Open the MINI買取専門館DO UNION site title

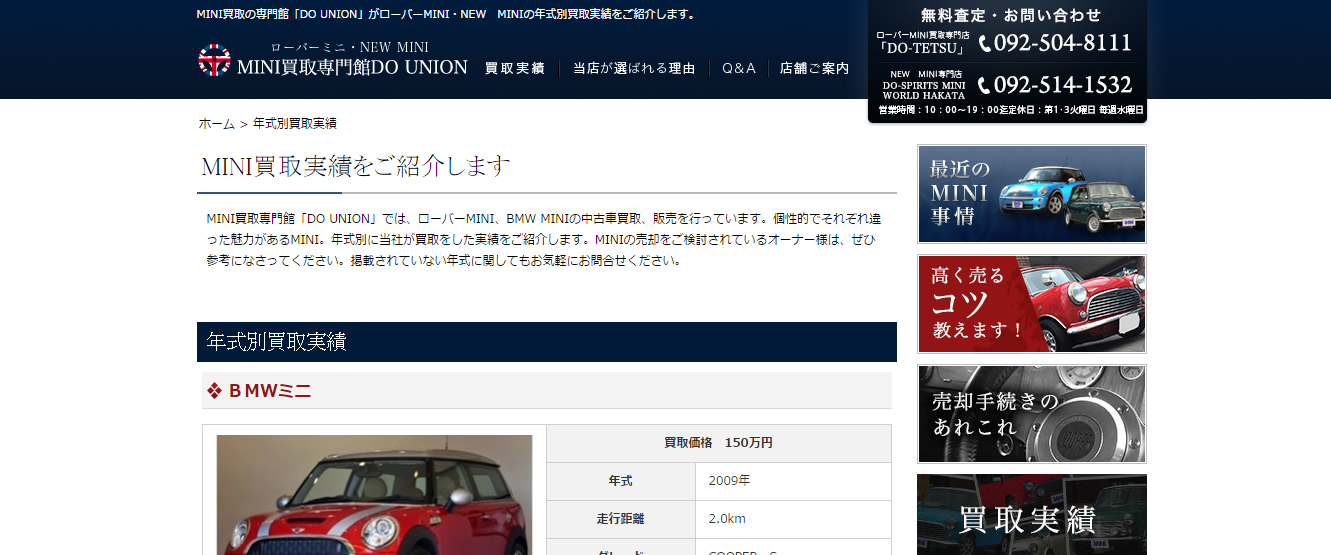(x=352, y=67)
